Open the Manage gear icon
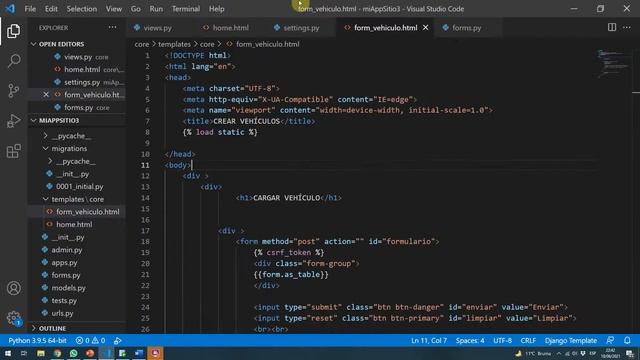Screen dimensions: 640x360 (13, 318)
